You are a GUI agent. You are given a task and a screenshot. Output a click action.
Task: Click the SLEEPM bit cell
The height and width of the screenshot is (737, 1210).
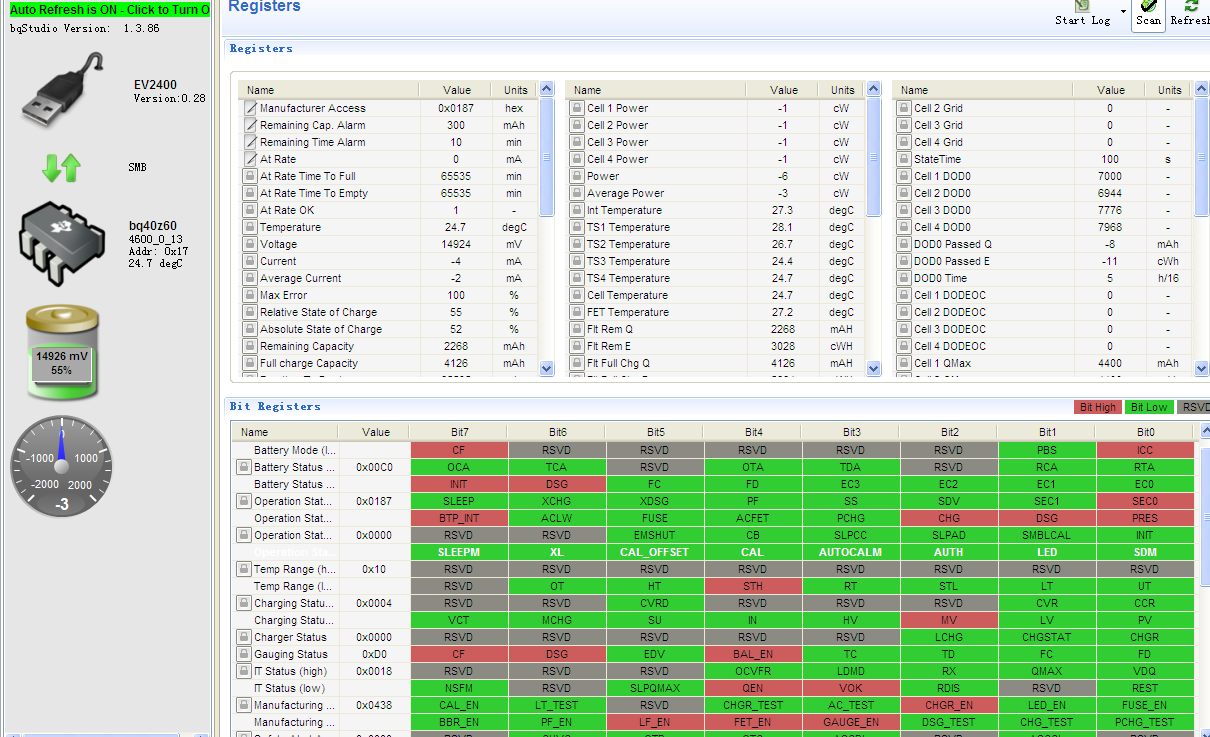pyautogui.click(x=459, y=552)
